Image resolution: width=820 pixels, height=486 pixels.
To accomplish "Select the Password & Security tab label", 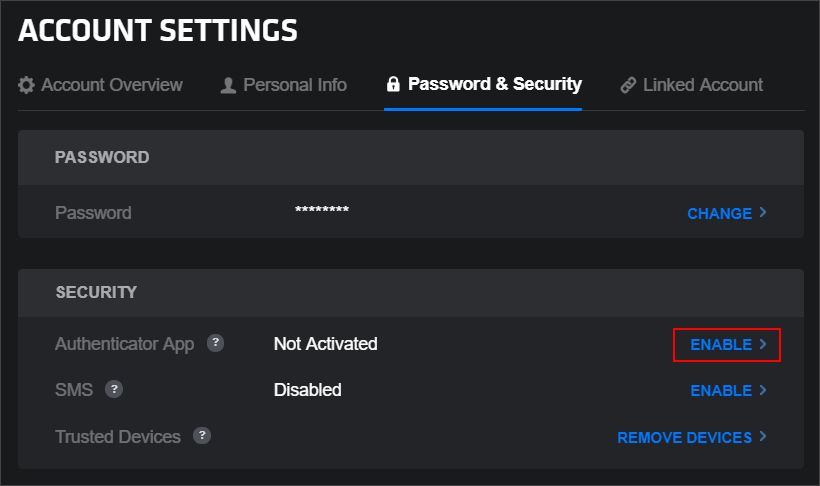I will [495, 85].
